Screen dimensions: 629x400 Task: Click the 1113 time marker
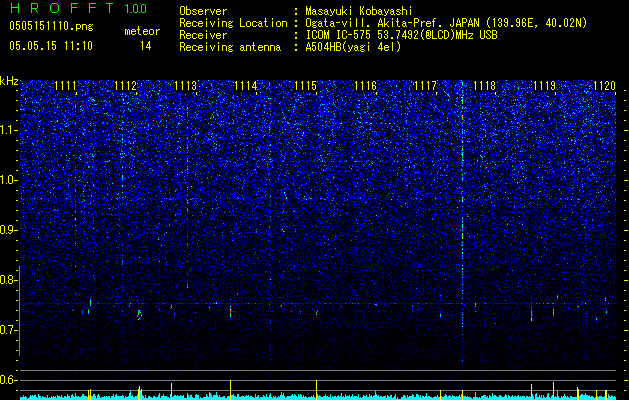click(x=185, y=86)
